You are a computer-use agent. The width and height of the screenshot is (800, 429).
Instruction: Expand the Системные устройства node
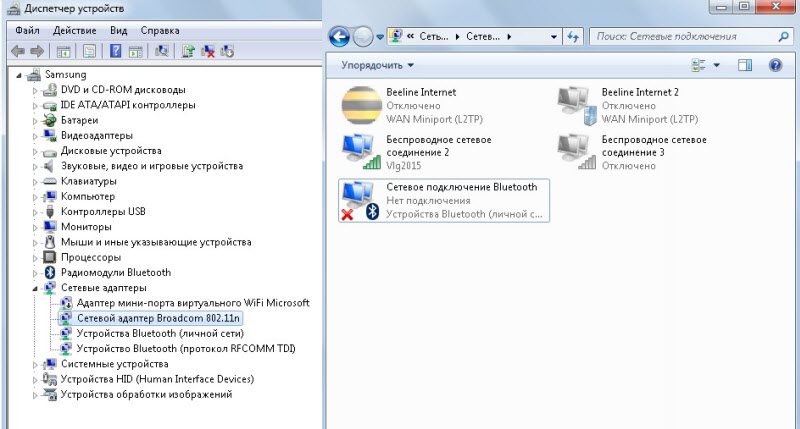click(x=35, y=365)
